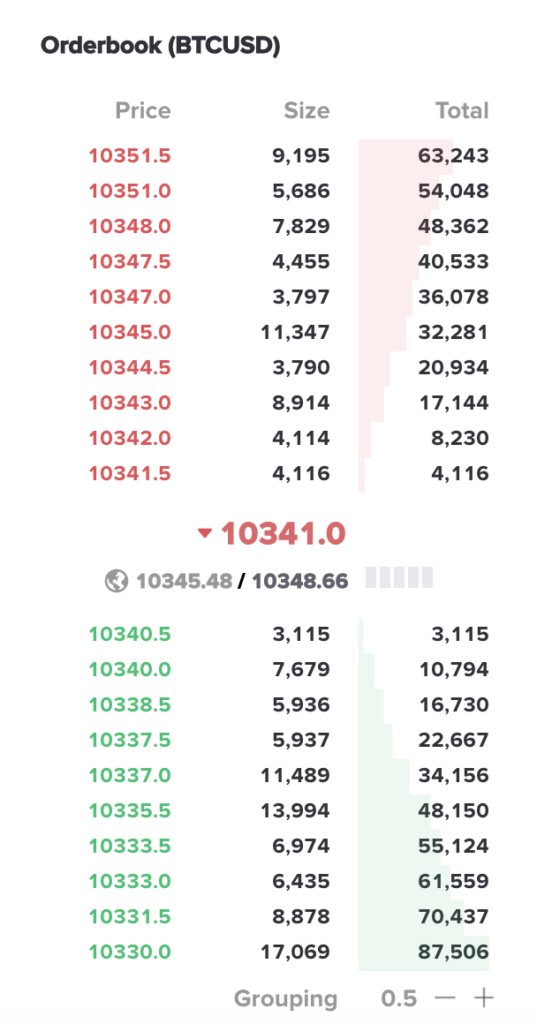Select the highest bid 10340.5
Screen dimensions: 537x1024
(x=129, y=634)
